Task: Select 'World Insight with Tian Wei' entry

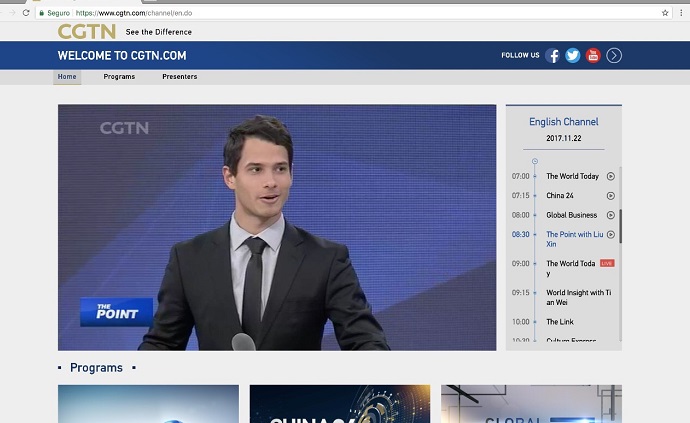Action: click(x=579, y=297)
